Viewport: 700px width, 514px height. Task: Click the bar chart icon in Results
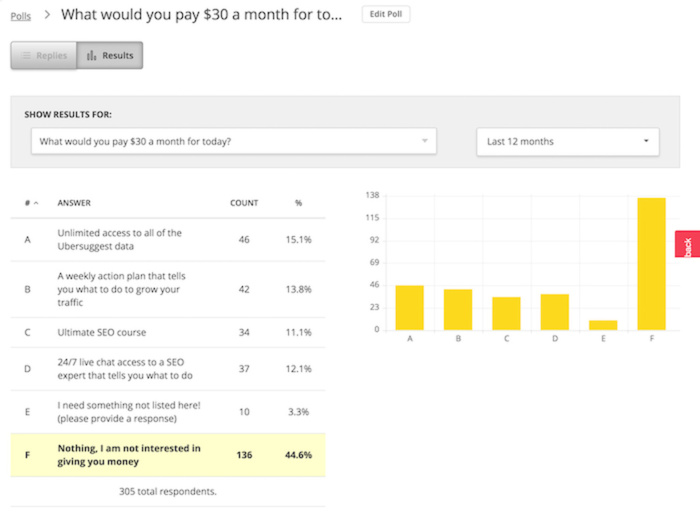click(92, 56)
